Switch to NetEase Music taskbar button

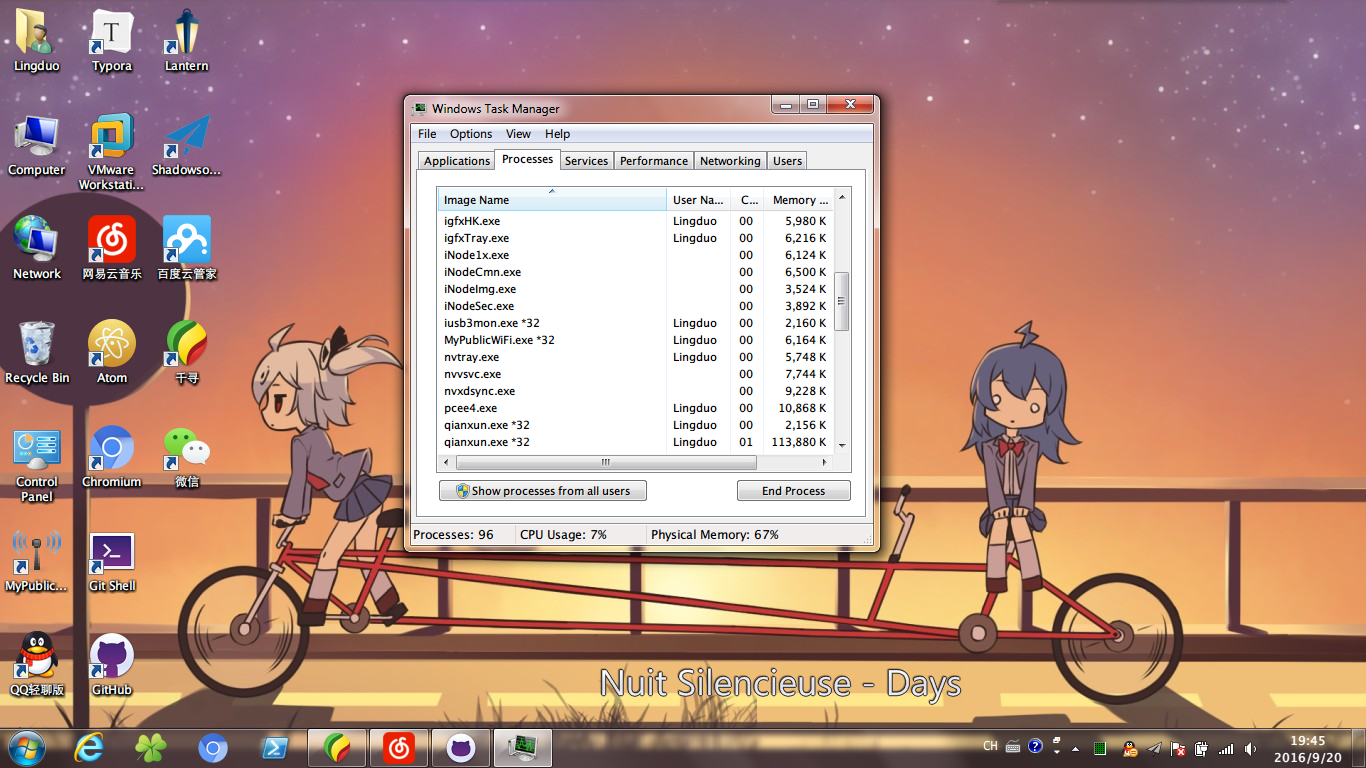399,748
